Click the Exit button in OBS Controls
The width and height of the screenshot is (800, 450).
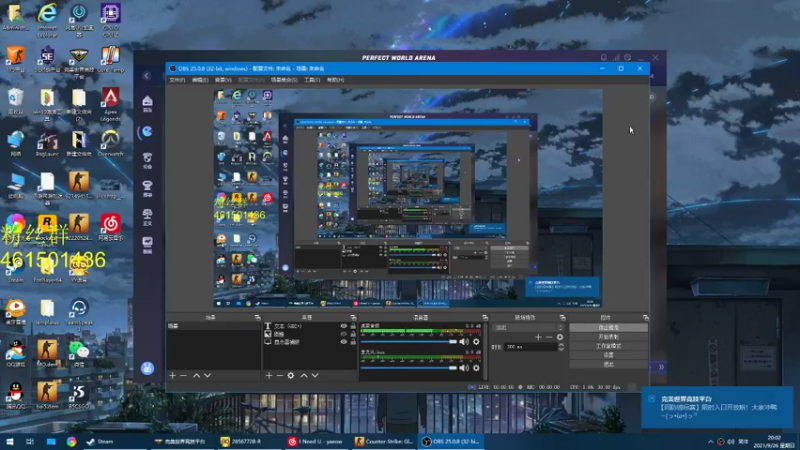tap(609, 364)
